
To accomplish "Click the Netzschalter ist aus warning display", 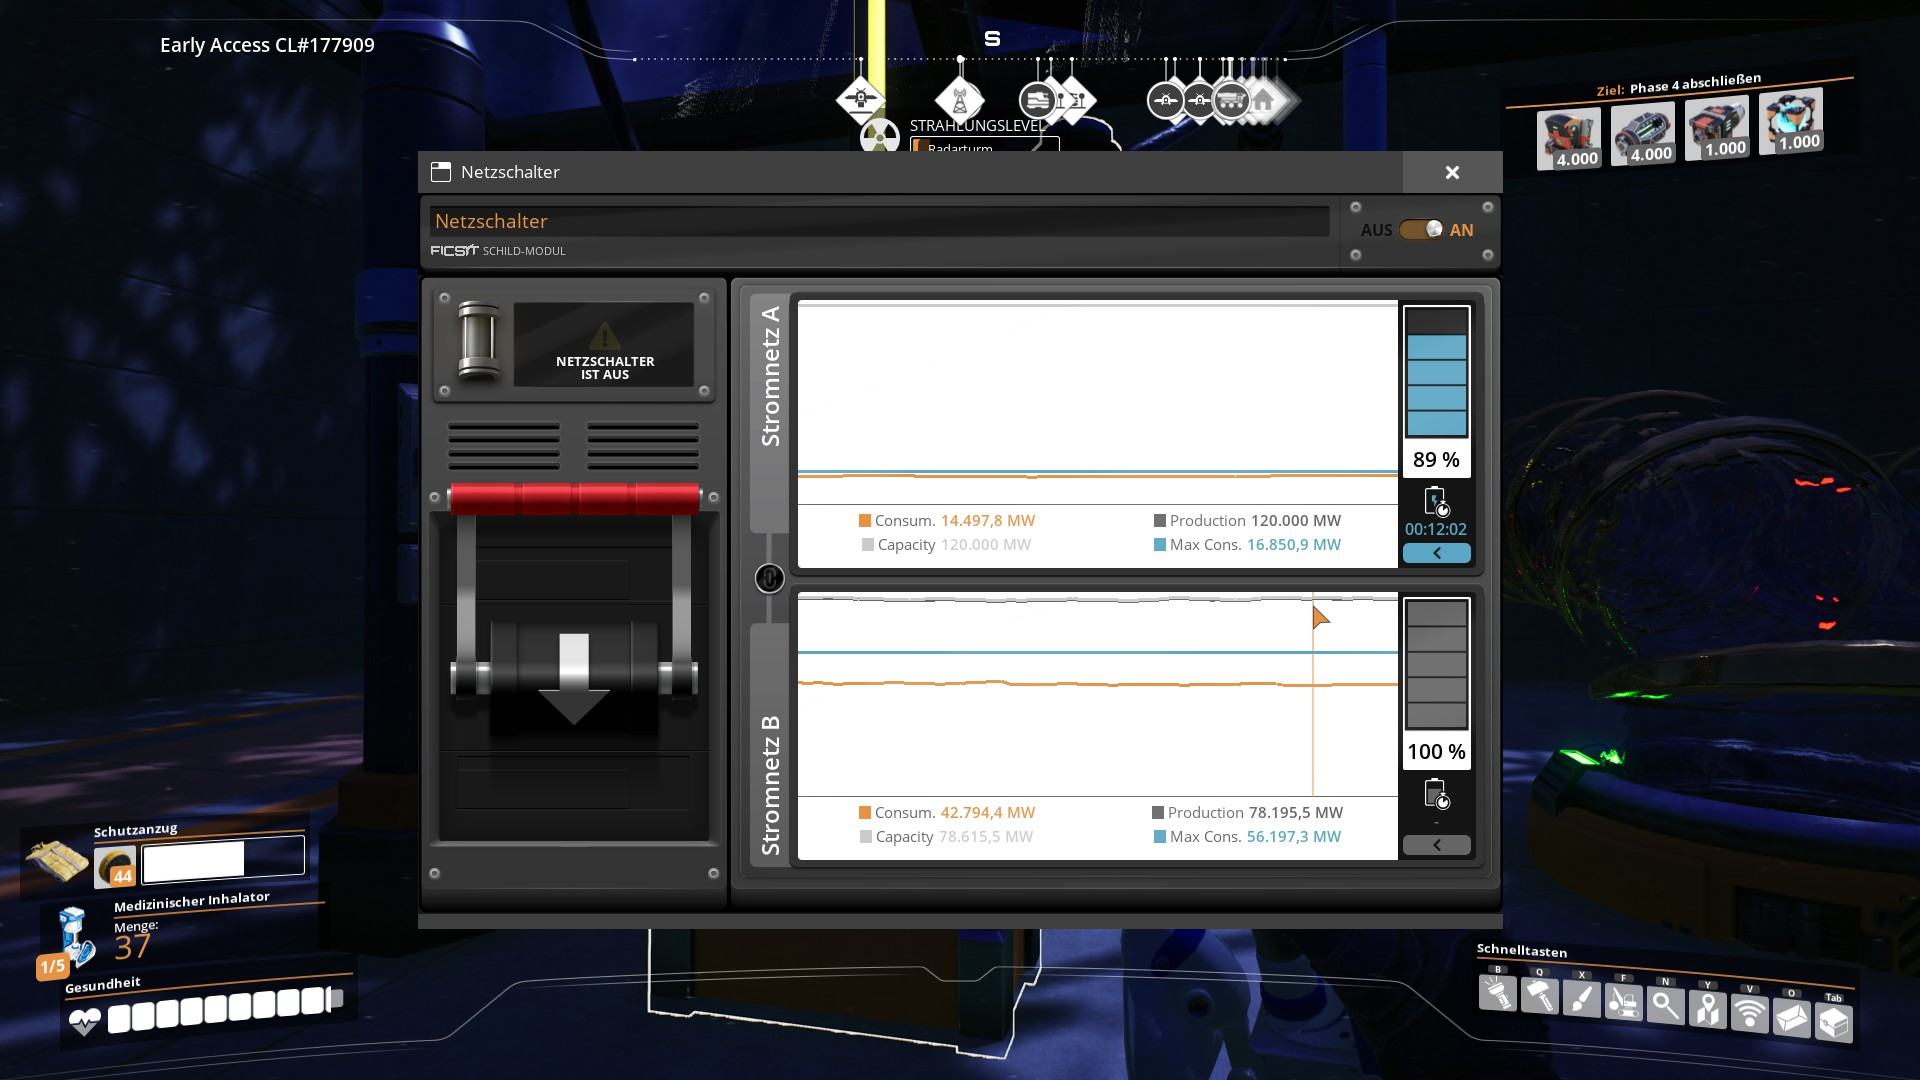I will click(x=604, y=345).
